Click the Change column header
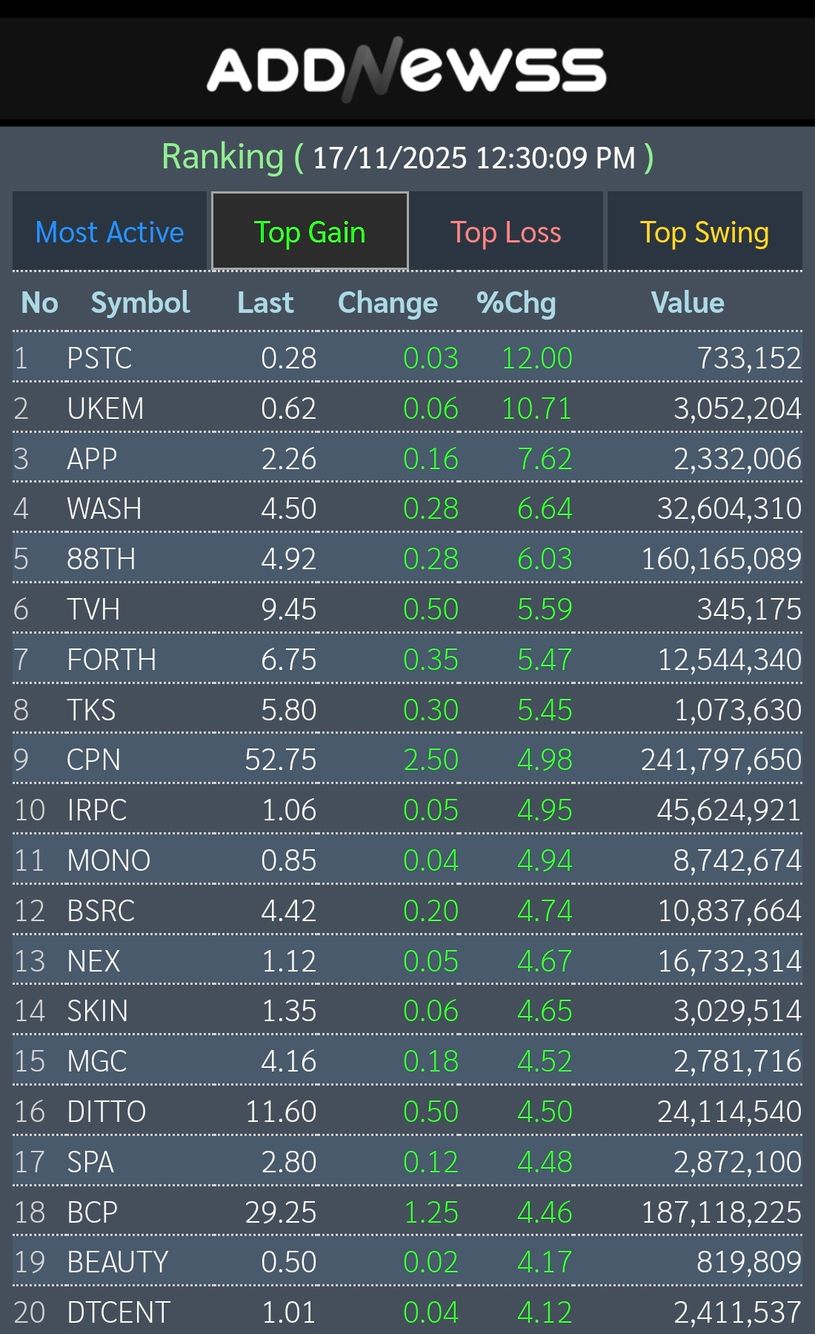 pos(388,303)
